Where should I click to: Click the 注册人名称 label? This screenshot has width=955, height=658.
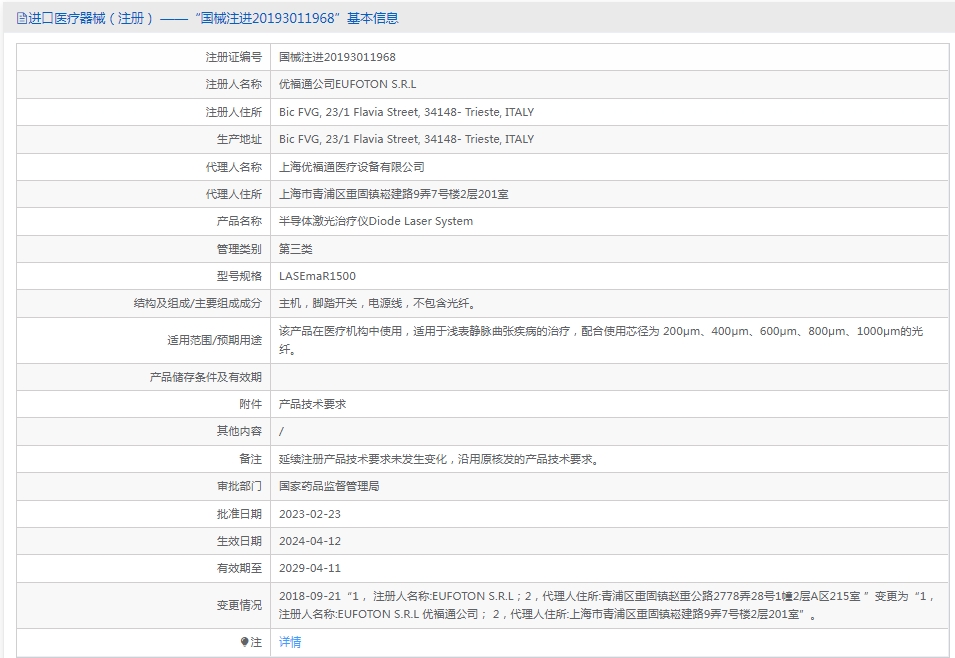click(x=233, y=84)
